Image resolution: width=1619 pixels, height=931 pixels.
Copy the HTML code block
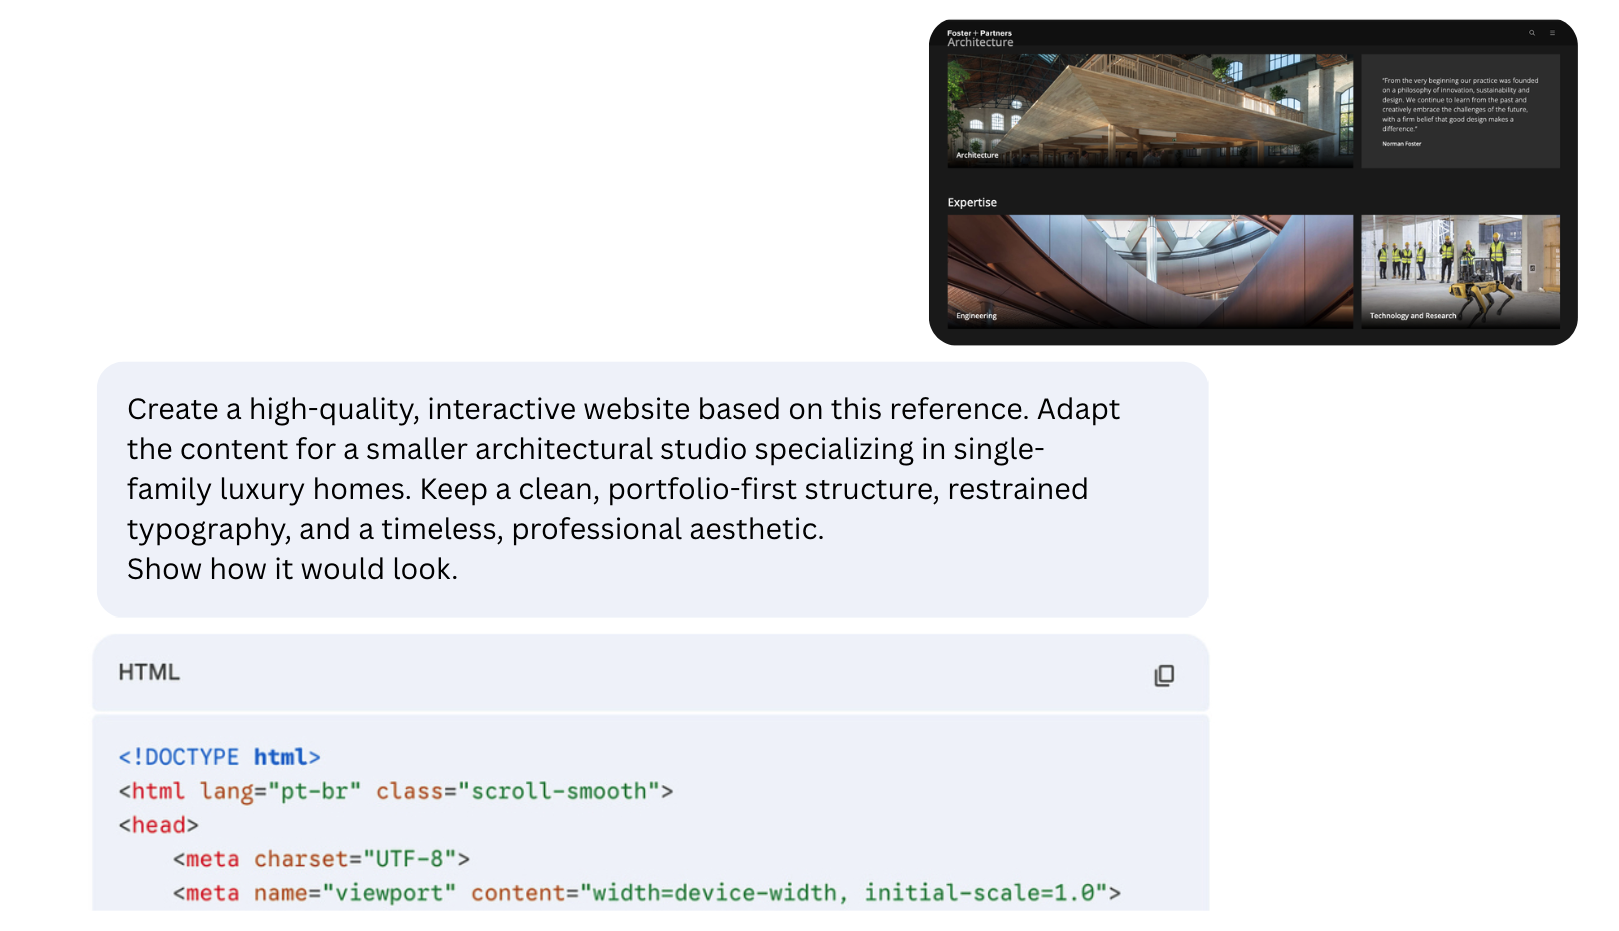pos(1163,676)
